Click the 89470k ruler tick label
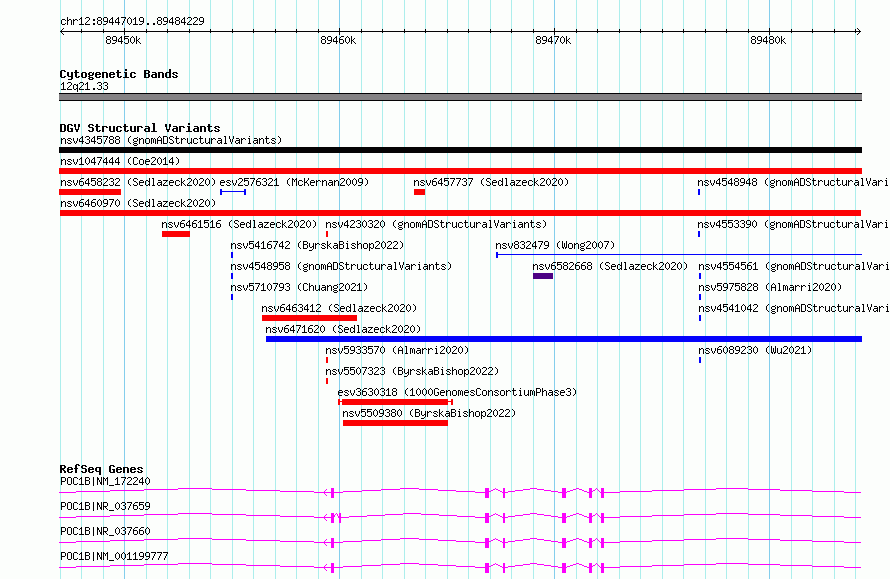The height and width of the screenshot is (579, 890). tap(553, 40)
